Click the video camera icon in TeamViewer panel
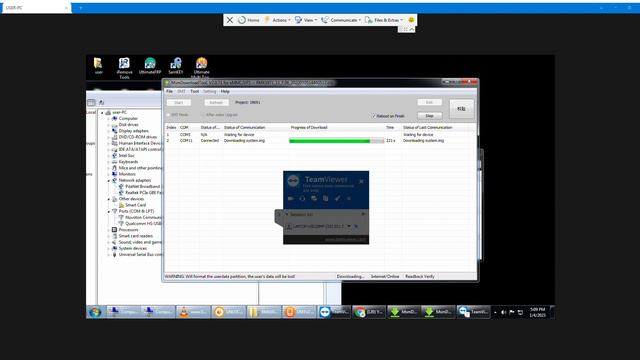 [291, 198]
